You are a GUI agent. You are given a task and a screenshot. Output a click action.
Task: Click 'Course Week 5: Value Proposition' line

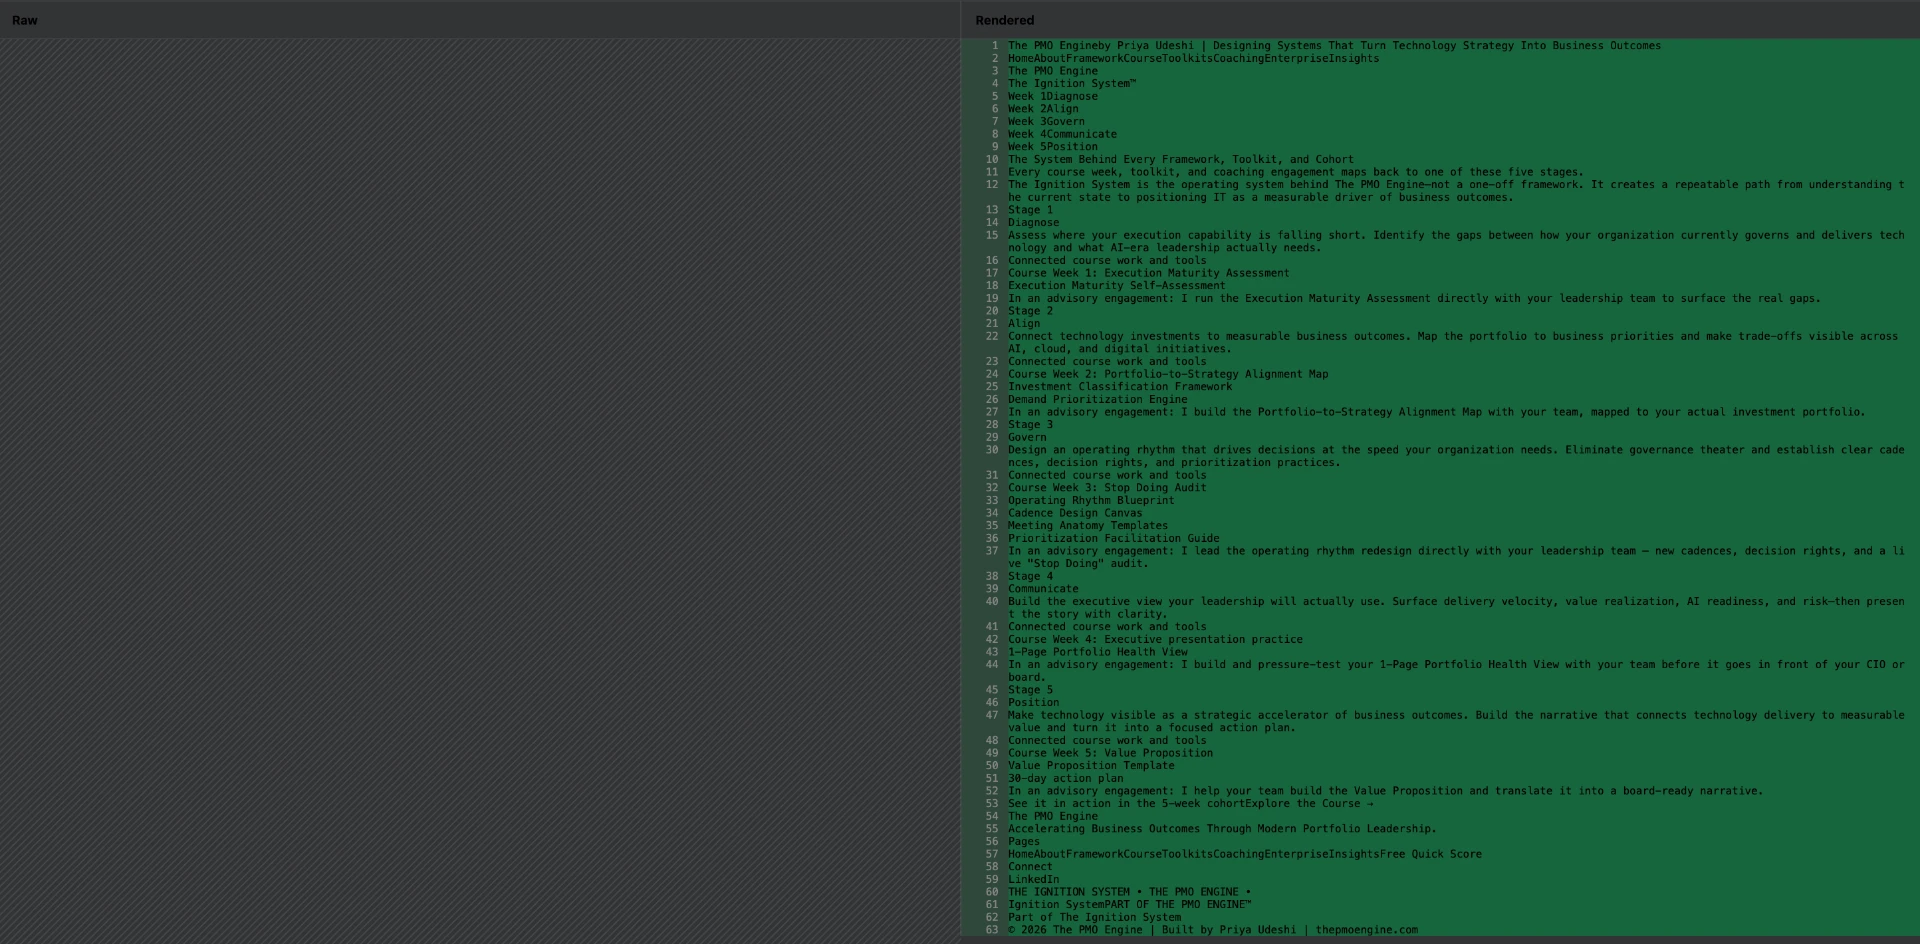1110,753
